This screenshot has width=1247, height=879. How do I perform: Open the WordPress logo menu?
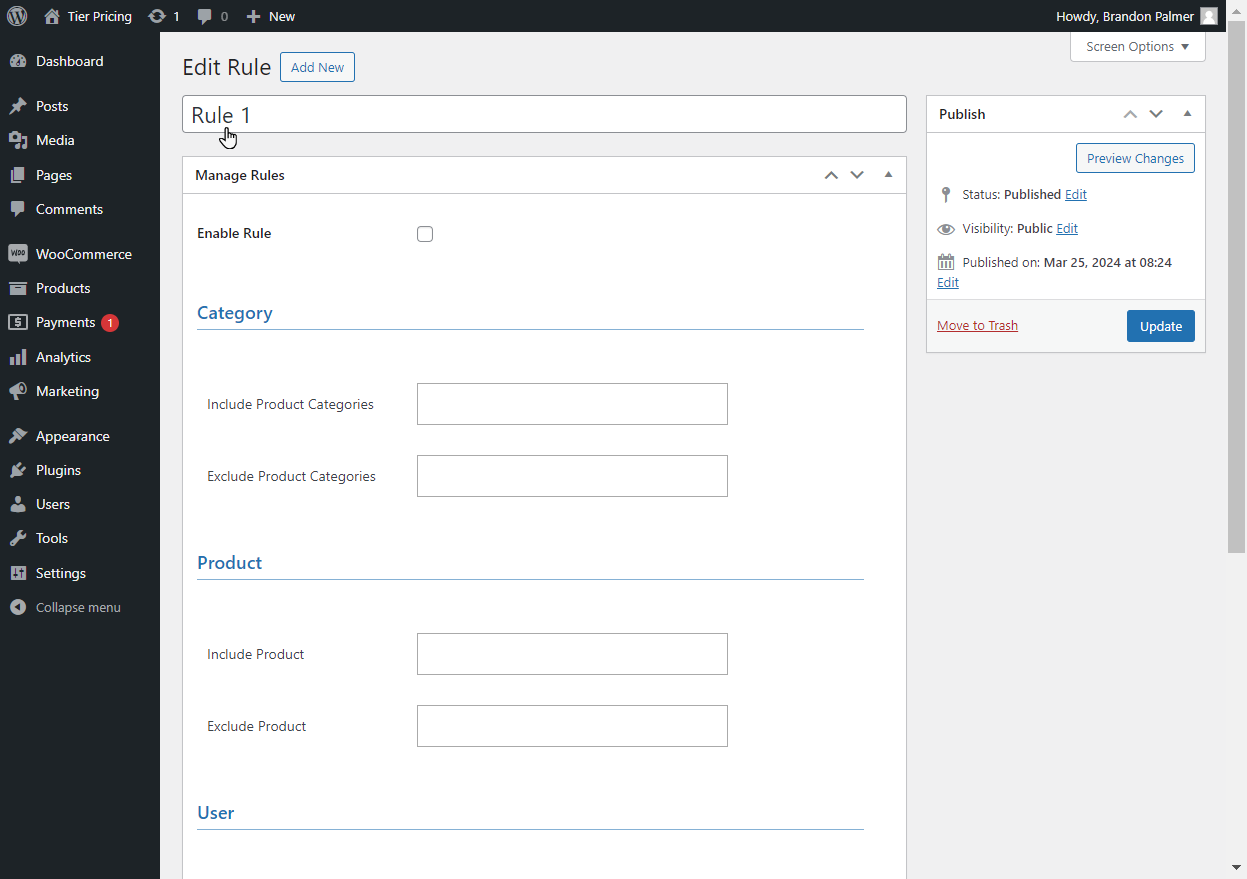pos(17,16)
